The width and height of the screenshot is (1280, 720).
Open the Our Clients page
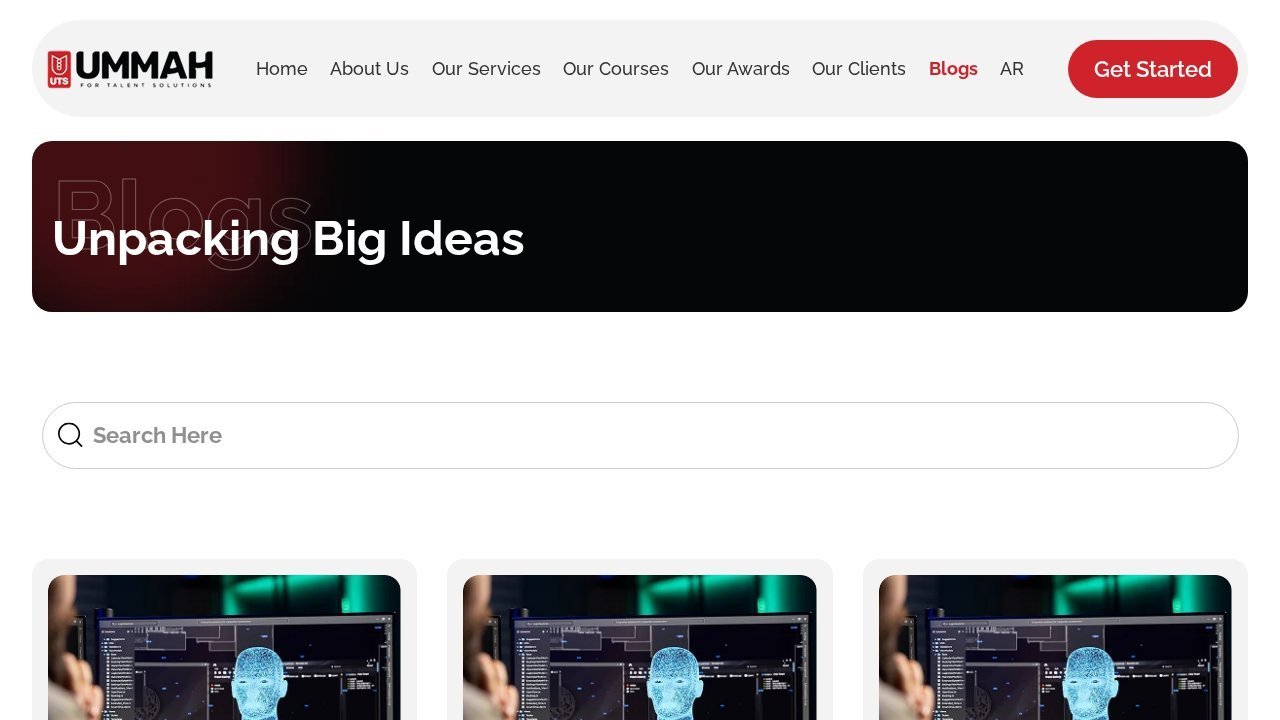[859, 69]
